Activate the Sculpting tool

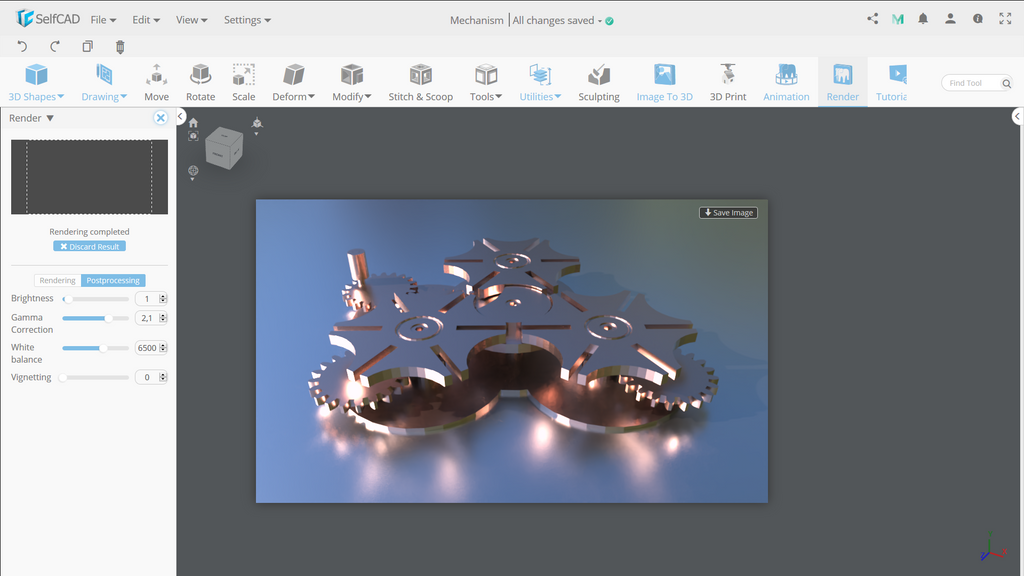pyautogui.click(x=599, y=82)
